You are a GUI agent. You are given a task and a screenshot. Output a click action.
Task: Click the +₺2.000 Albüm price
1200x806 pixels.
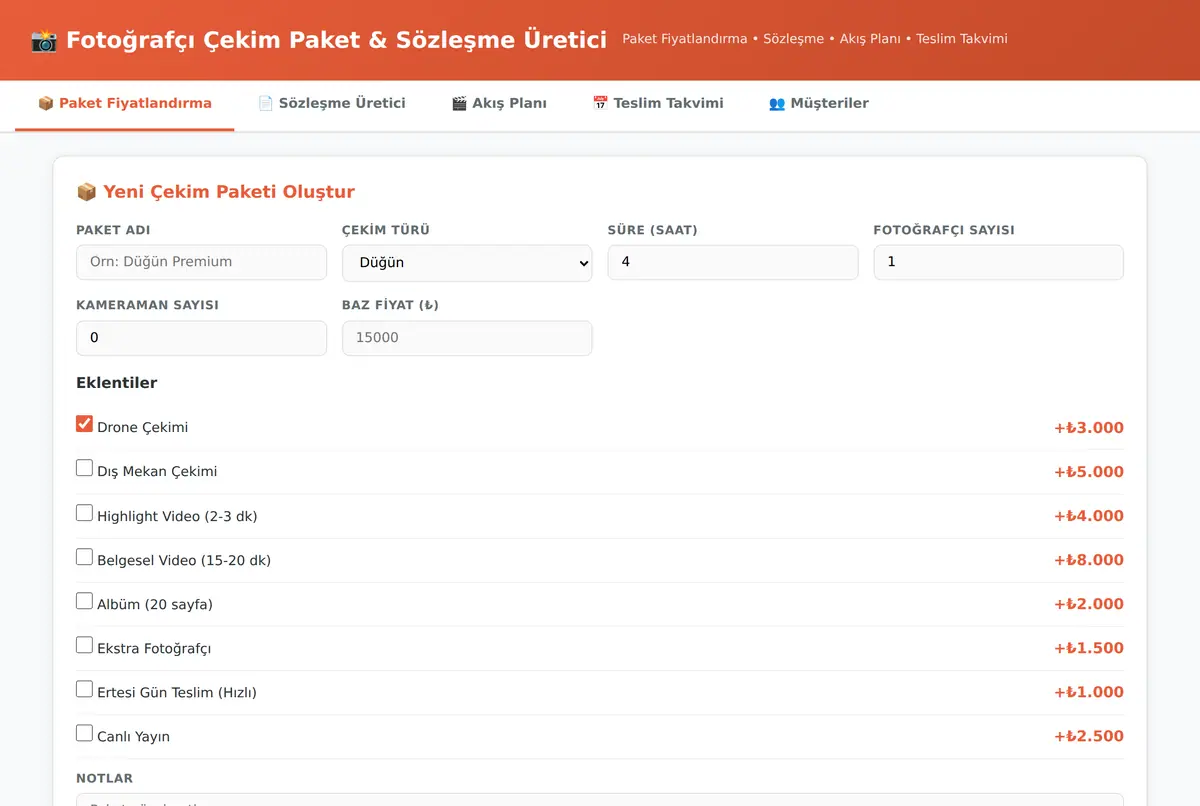click(1089, 604)
